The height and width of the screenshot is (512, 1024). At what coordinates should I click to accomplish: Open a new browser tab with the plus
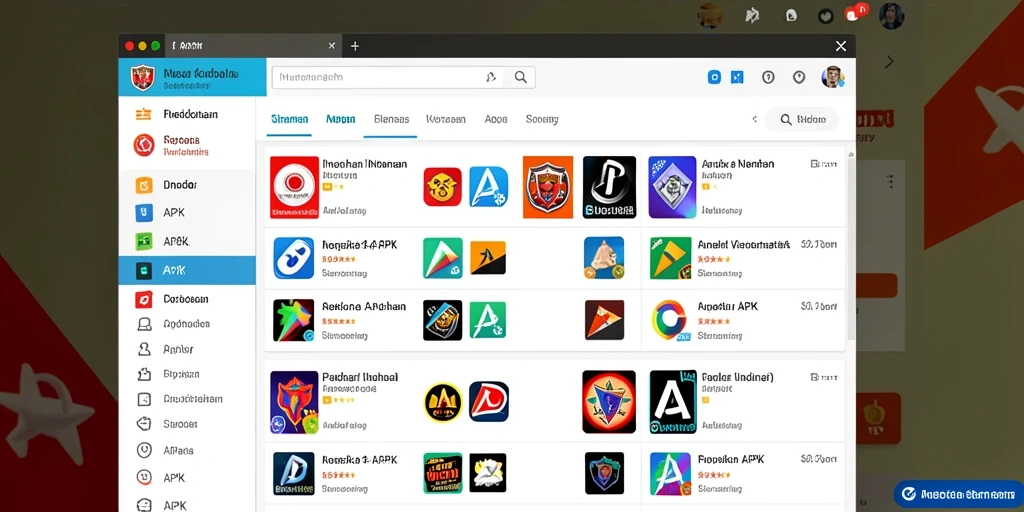click(x=355, y=46)
